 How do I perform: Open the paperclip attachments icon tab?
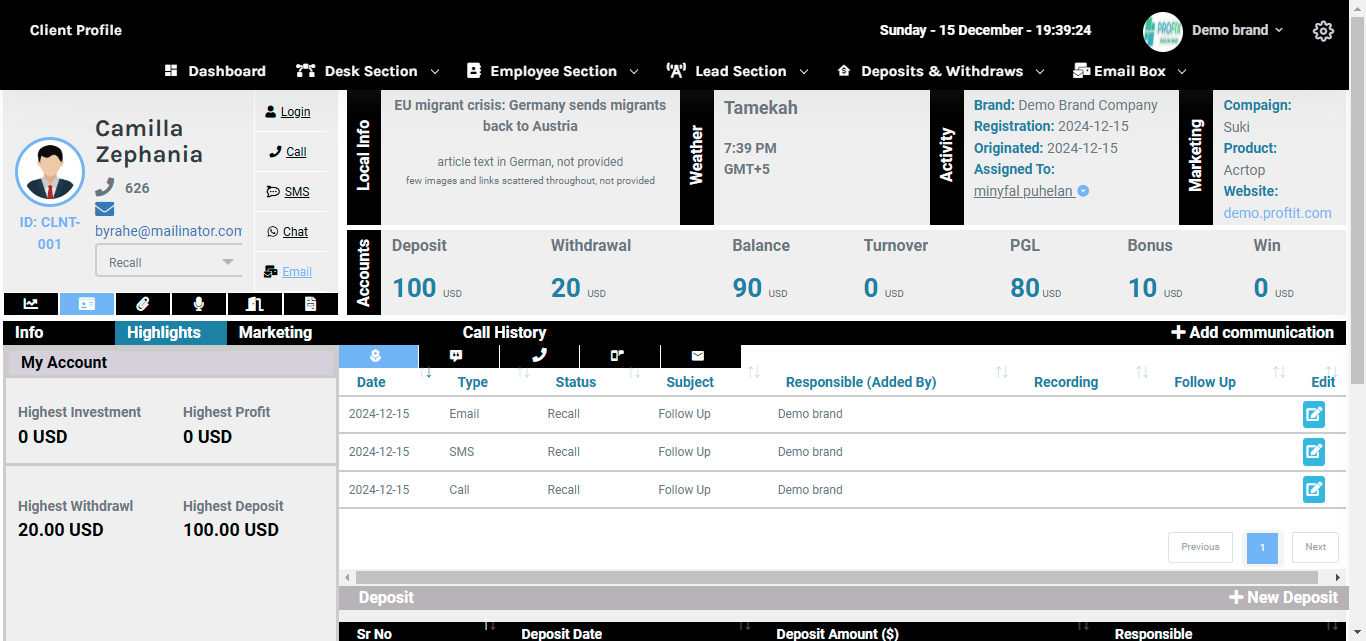tap(143, 304)
